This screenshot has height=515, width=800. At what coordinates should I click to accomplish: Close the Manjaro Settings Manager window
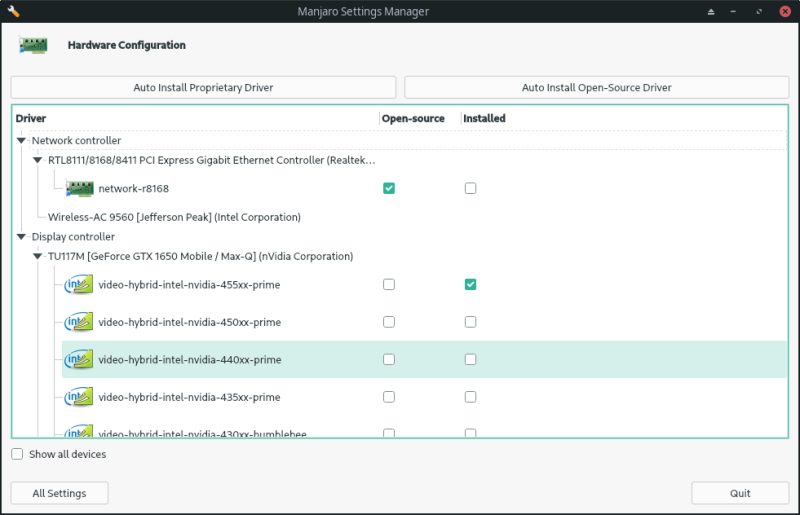(x=785, y=11)
